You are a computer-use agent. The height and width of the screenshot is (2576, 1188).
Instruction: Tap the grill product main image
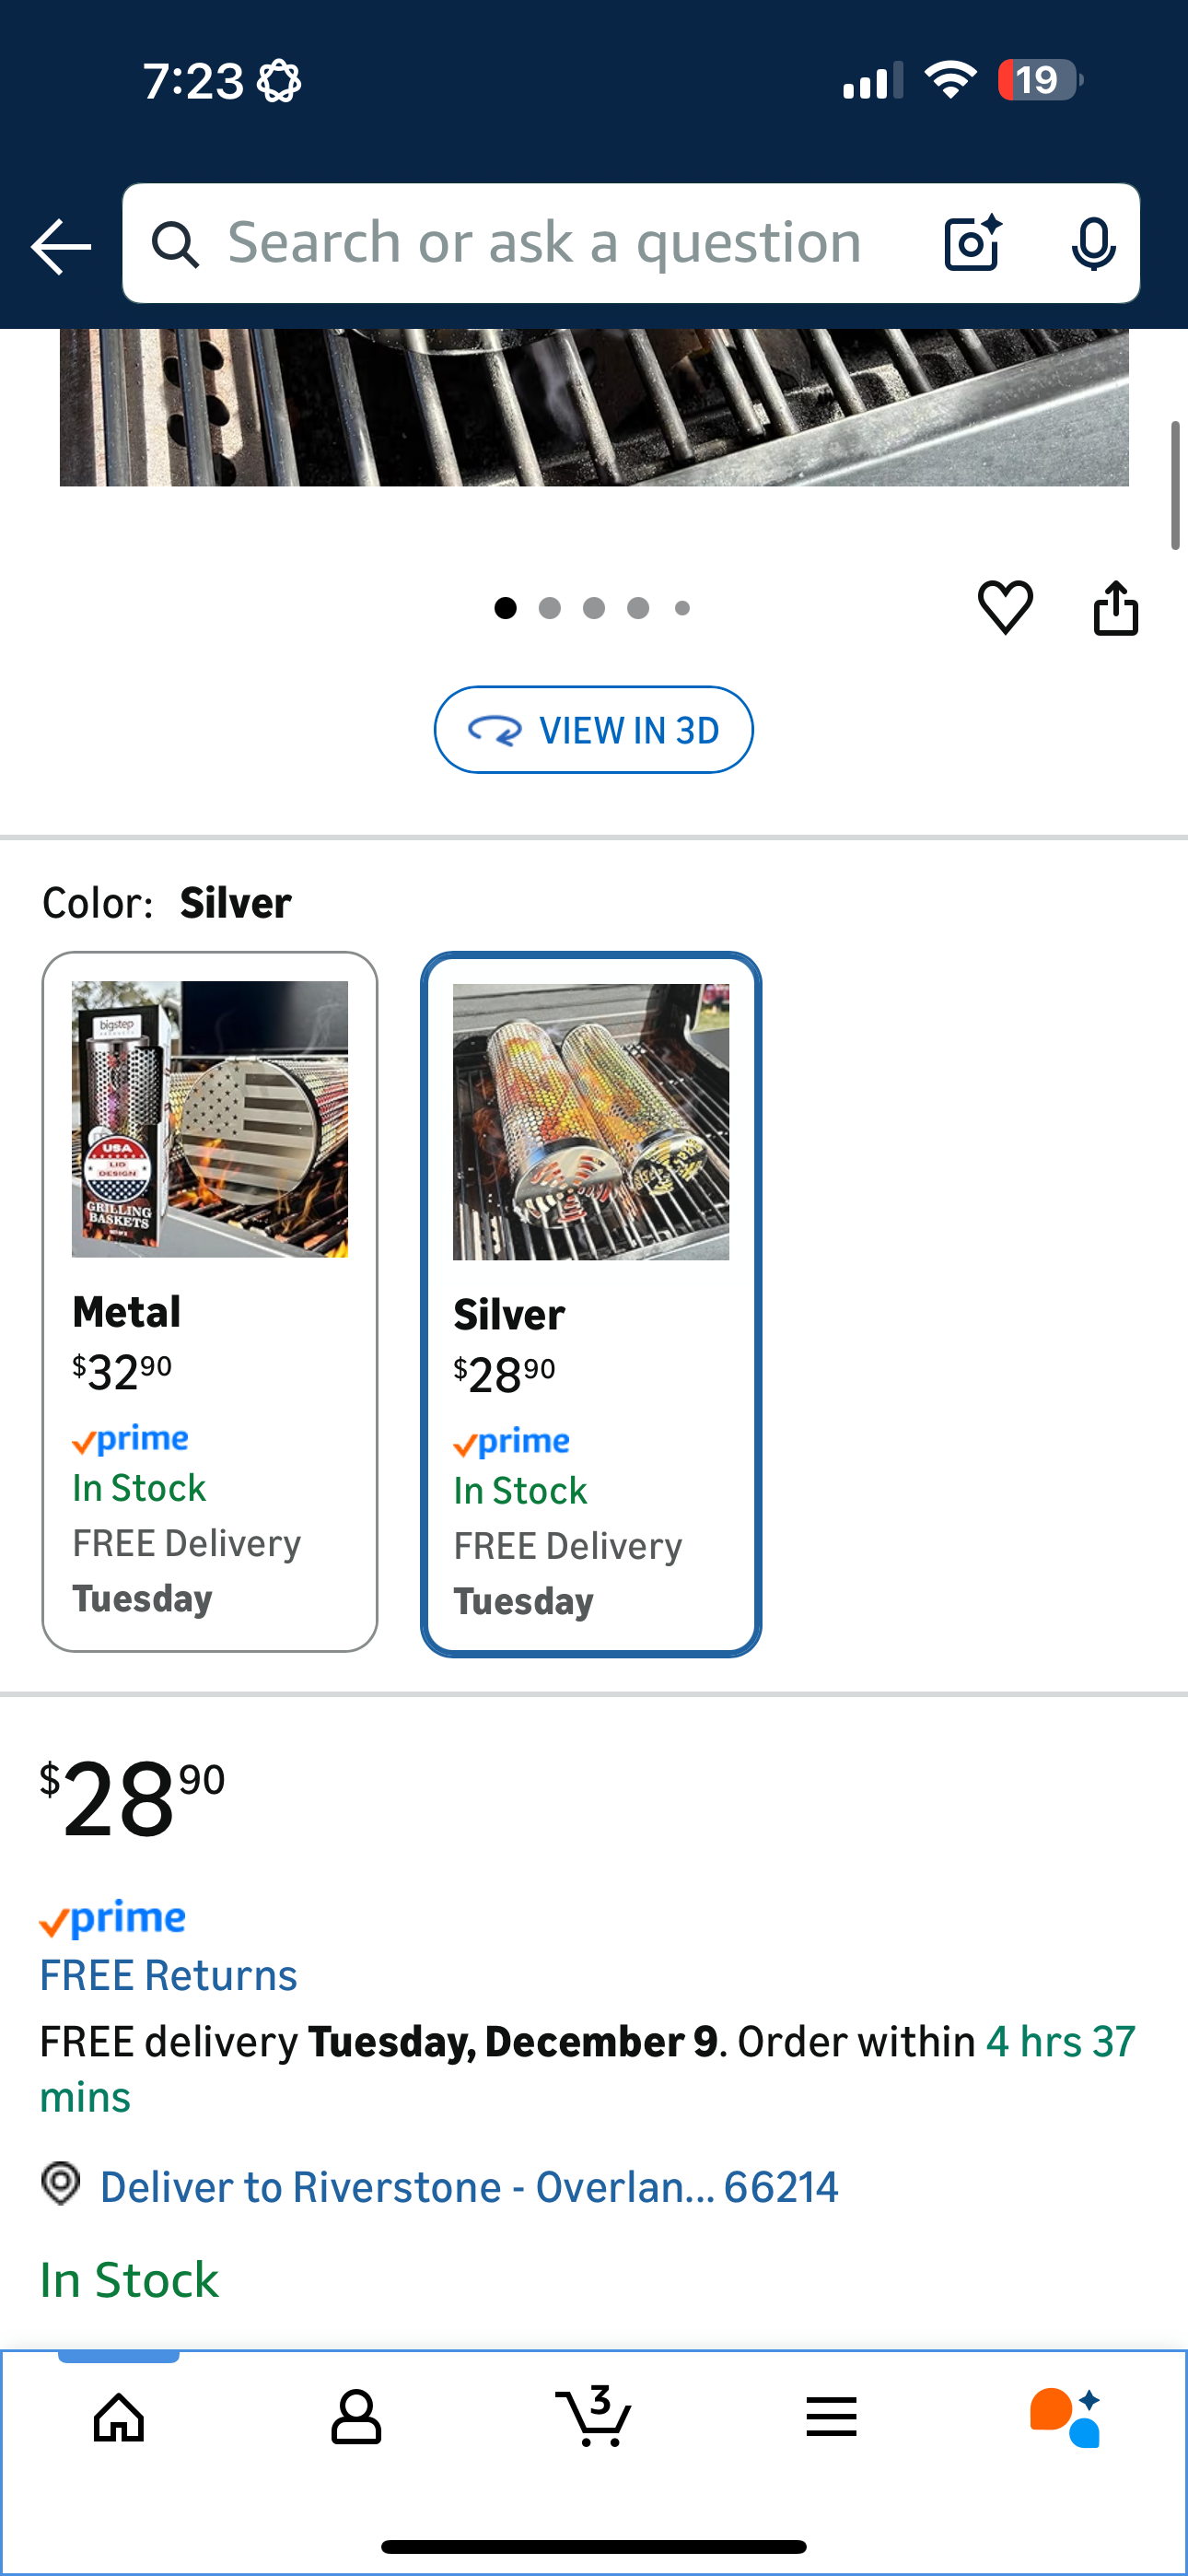[594, 408]
